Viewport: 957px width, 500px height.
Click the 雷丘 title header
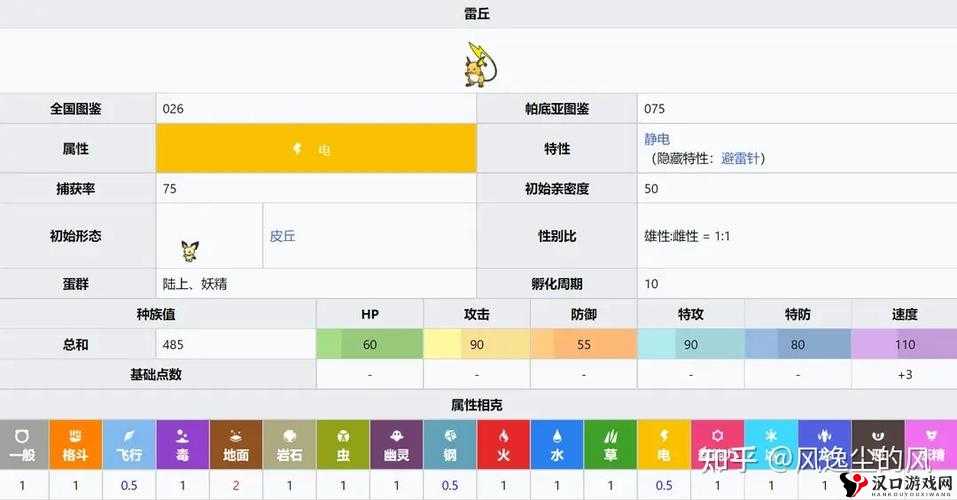[x=477, y=13]
